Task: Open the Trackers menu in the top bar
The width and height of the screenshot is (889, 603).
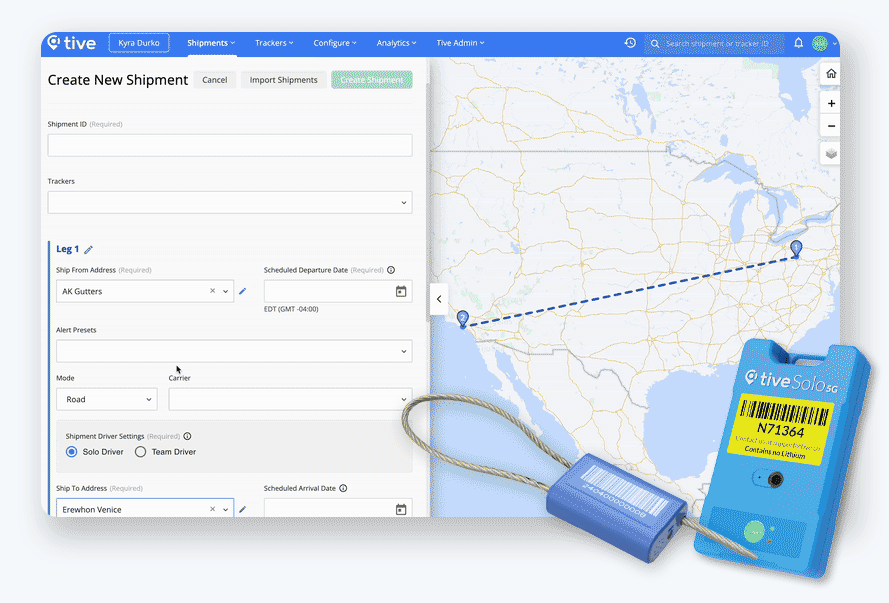Action: [274, 43]
